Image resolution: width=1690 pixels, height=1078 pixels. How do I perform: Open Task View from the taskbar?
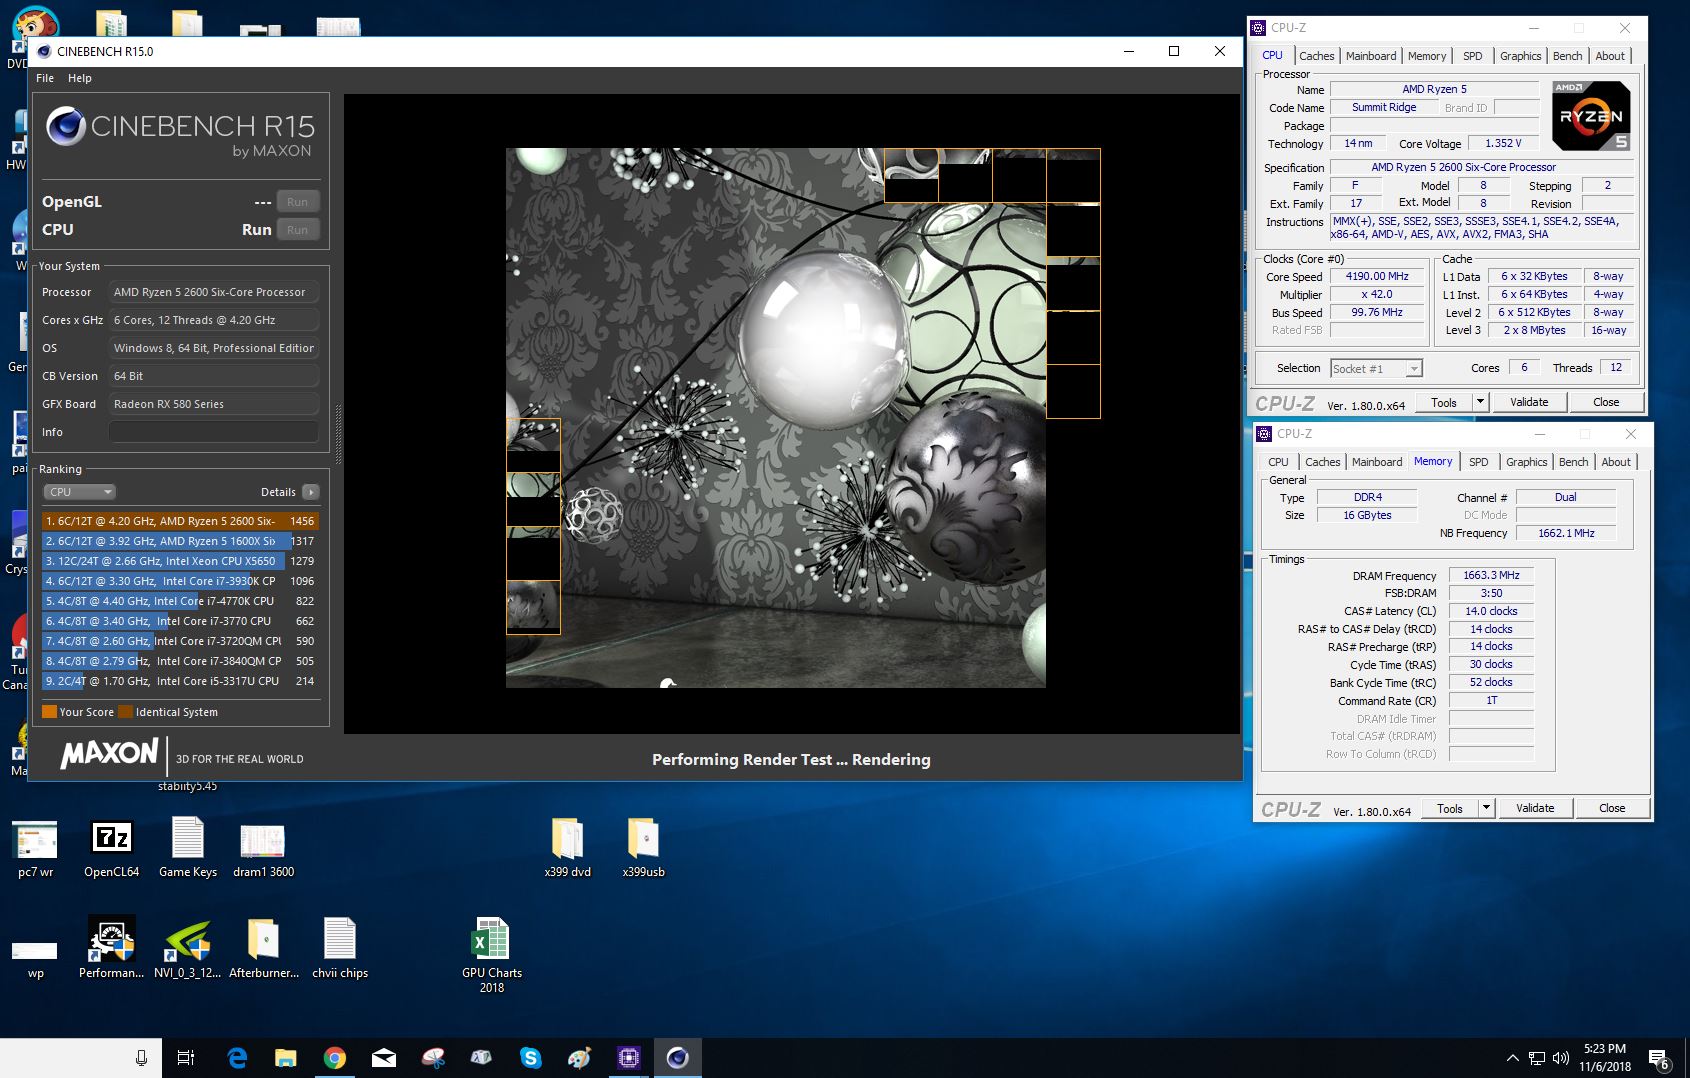click(186, 1058)
